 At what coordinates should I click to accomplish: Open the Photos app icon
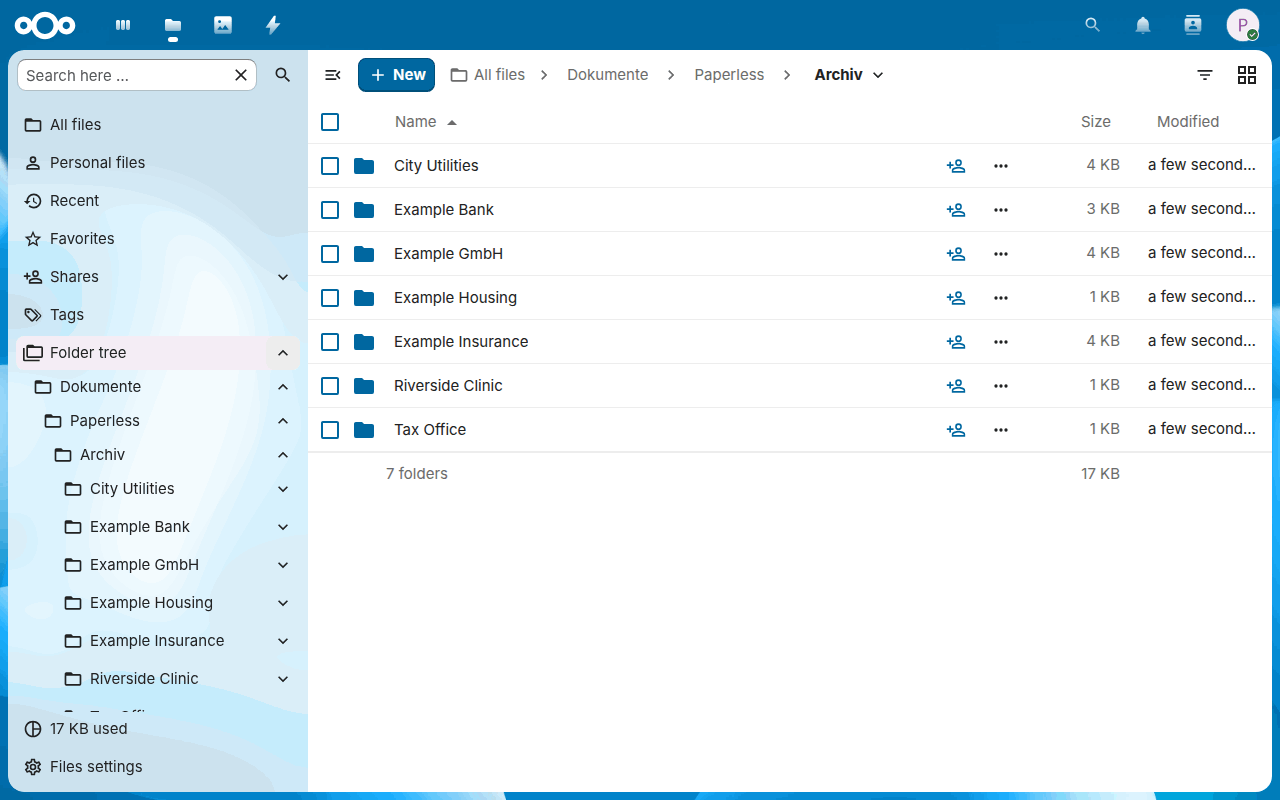coord(223,25)
